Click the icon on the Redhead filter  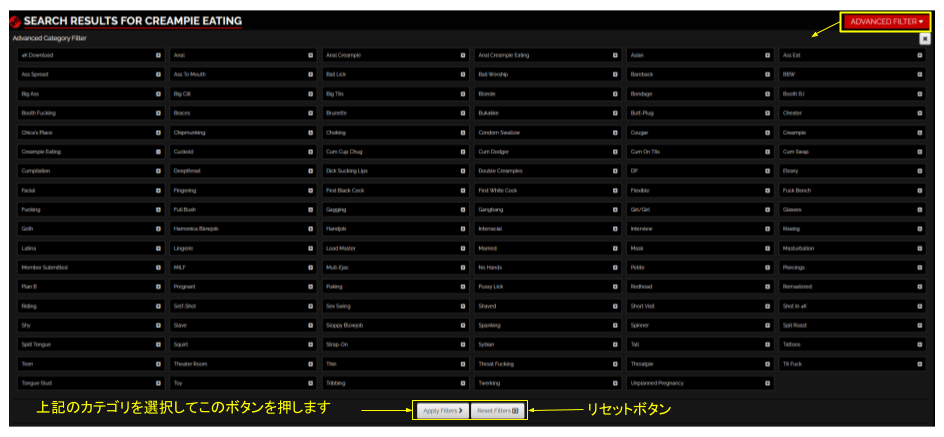click(768, 287)
